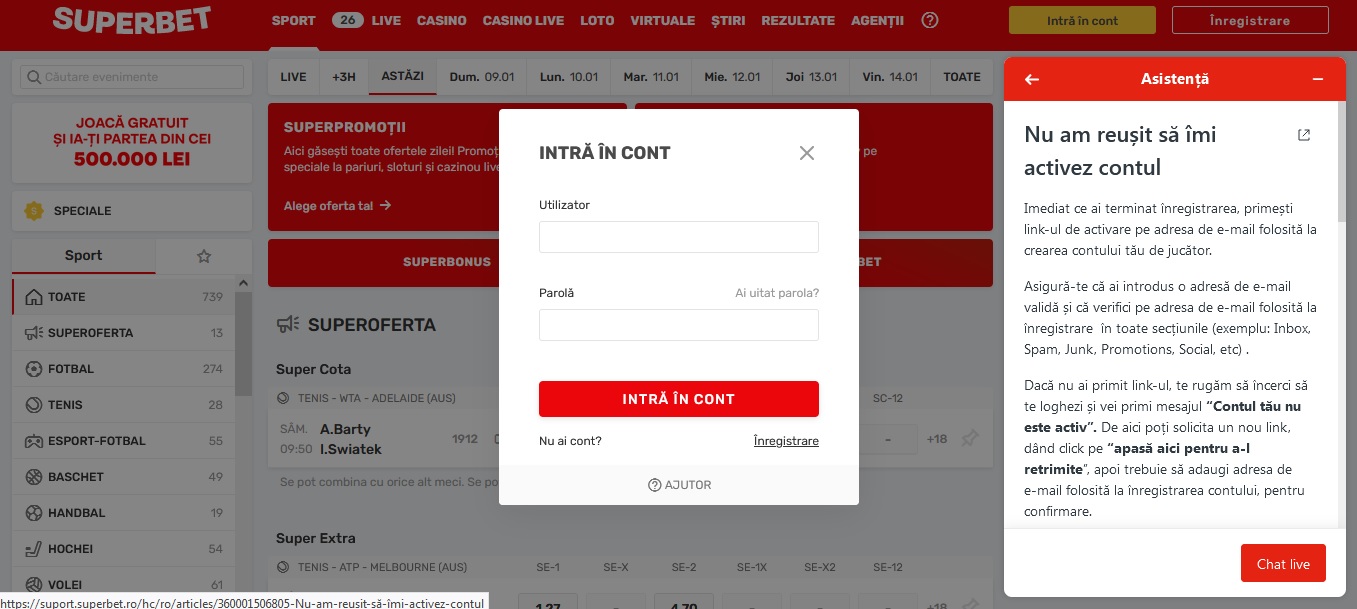This screenshot has width=1357, height=609.
Task: Open the SPECIALE section
Action: [x=132, y=211]
